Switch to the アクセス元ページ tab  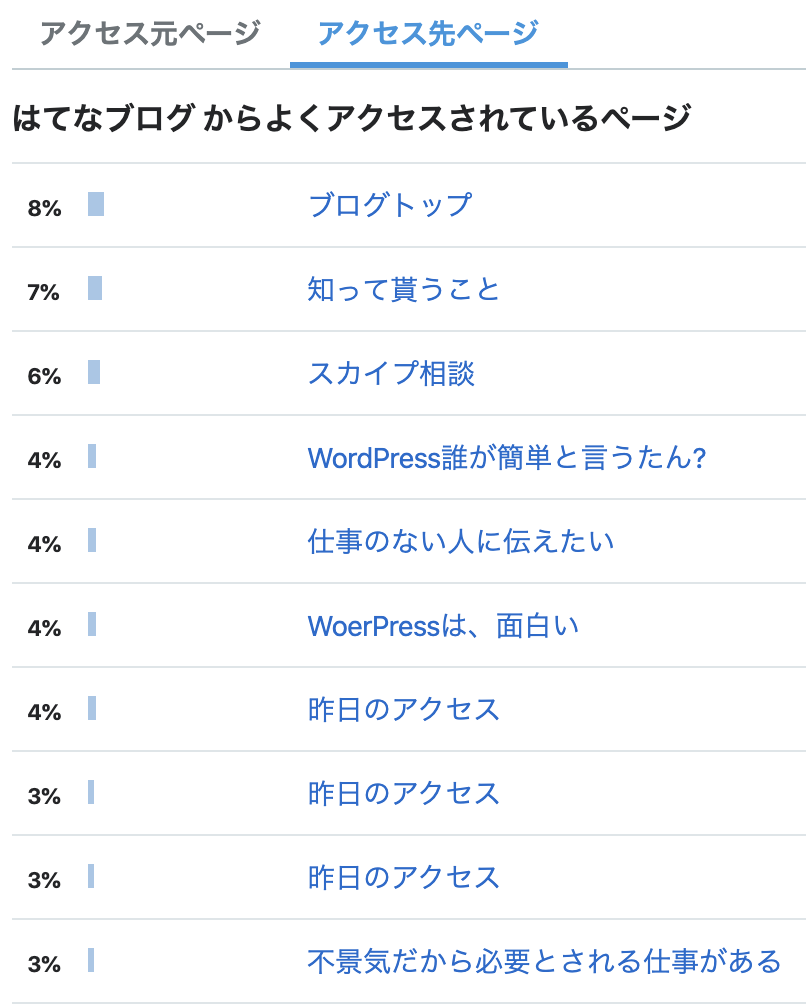point(150,33)
